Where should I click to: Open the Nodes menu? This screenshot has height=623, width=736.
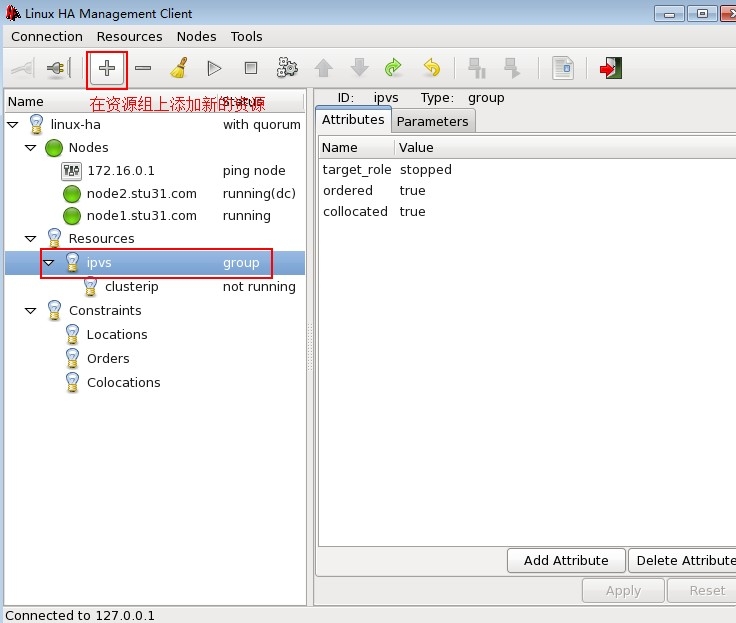(x=197, y=37)
